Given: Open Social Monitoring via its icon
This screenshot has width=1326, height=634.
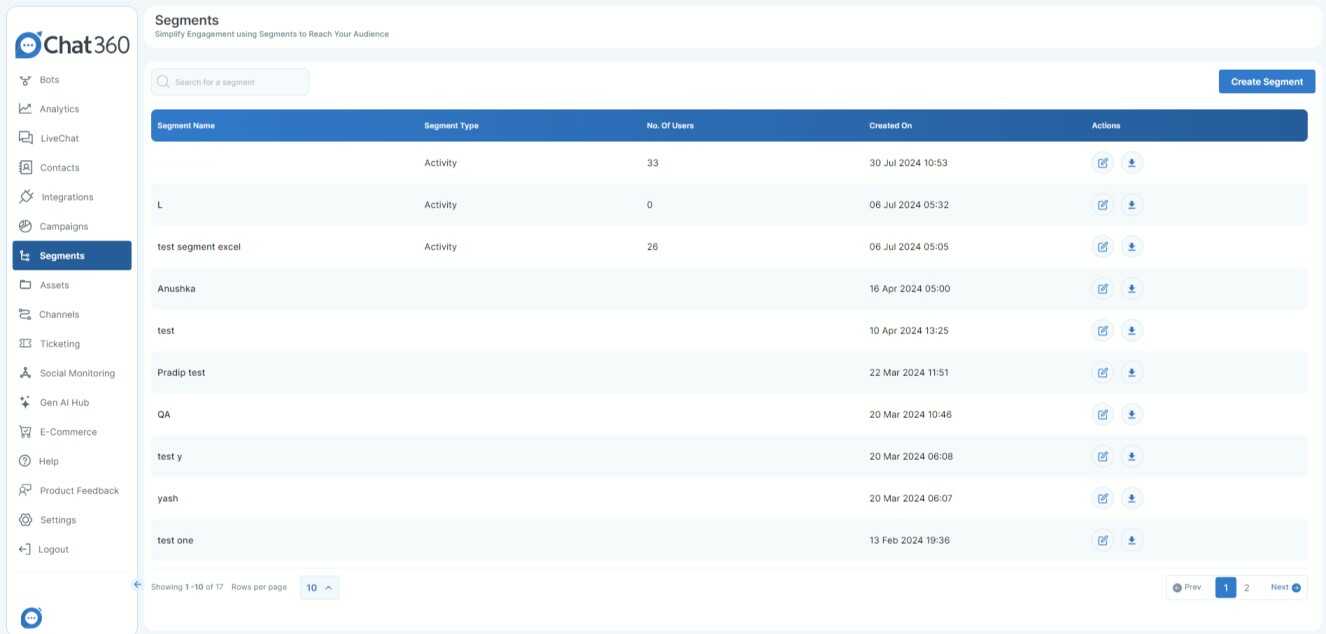Looking at the screenshot, I should pos(25,372).
